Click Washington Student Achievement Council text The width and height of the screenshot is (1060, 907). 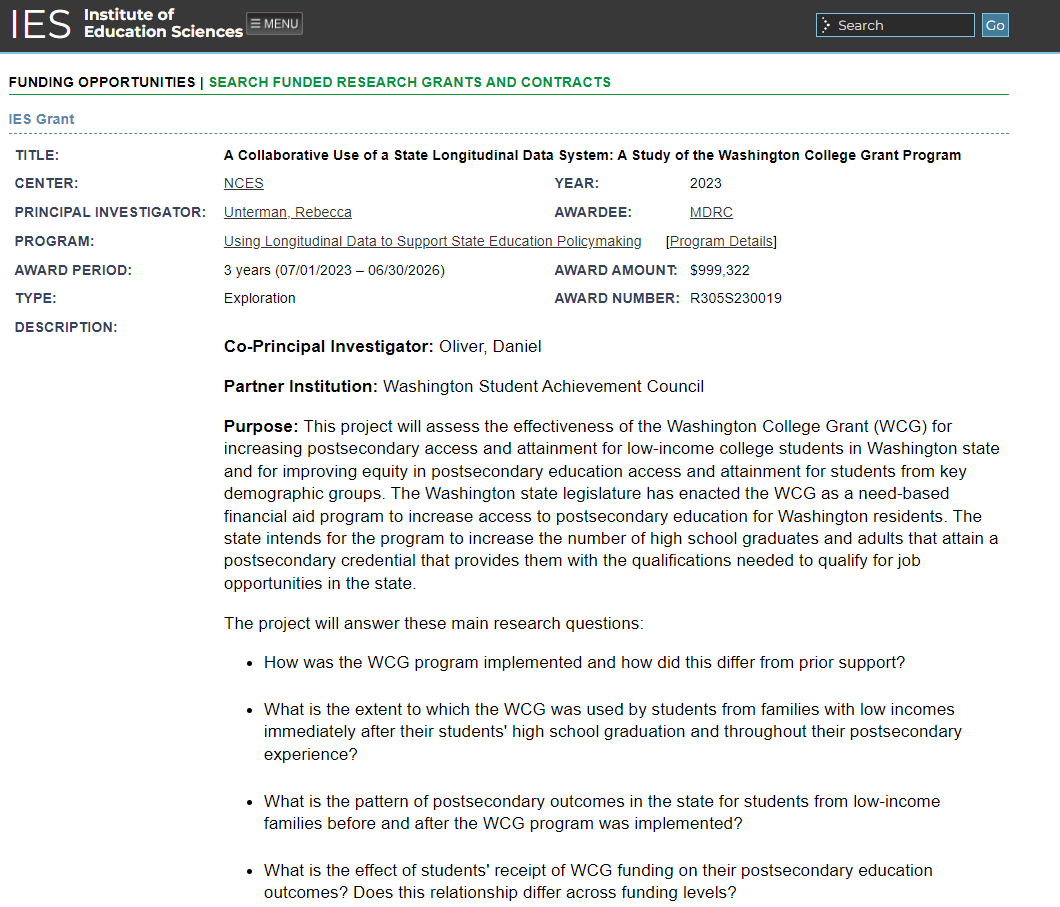544,387
